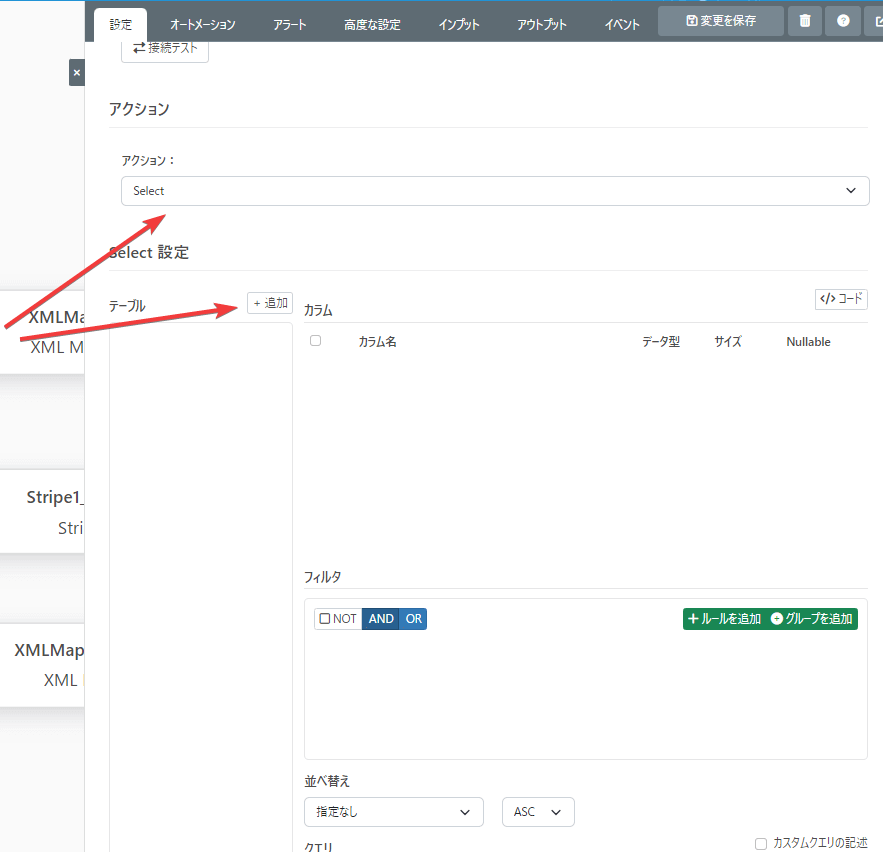Open the イベント tab
This screenshot has width=883, height=852.
pos(622,25)
